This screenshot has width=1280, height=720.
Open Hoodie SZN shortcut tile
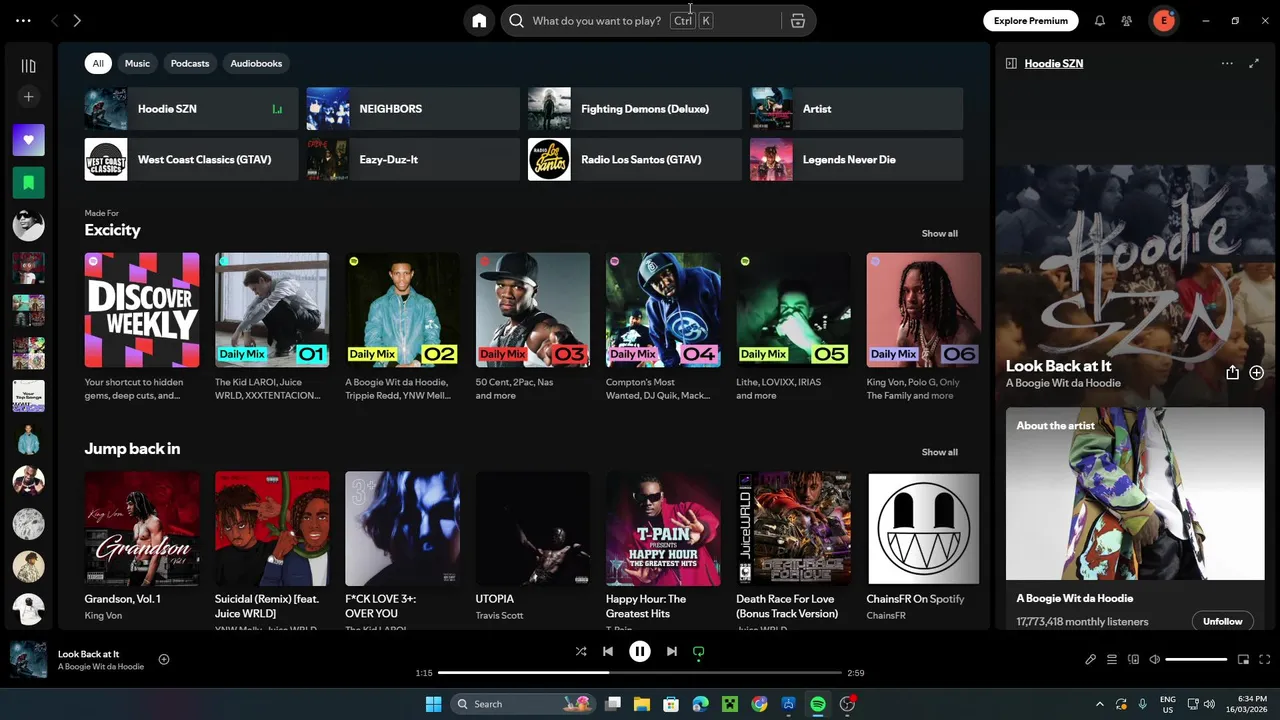pyautogui.click(x=191, y=109)
